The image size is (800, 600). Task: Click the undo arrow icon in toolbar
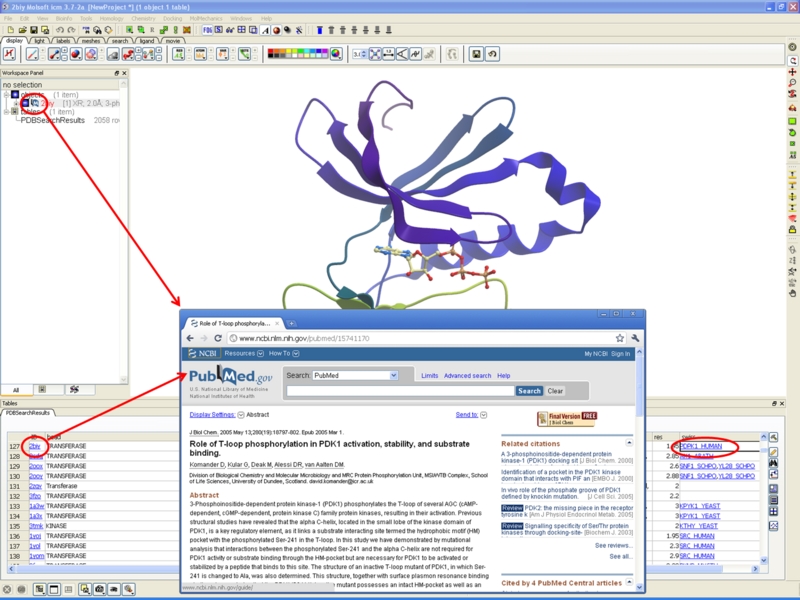(x=59, y=30)
